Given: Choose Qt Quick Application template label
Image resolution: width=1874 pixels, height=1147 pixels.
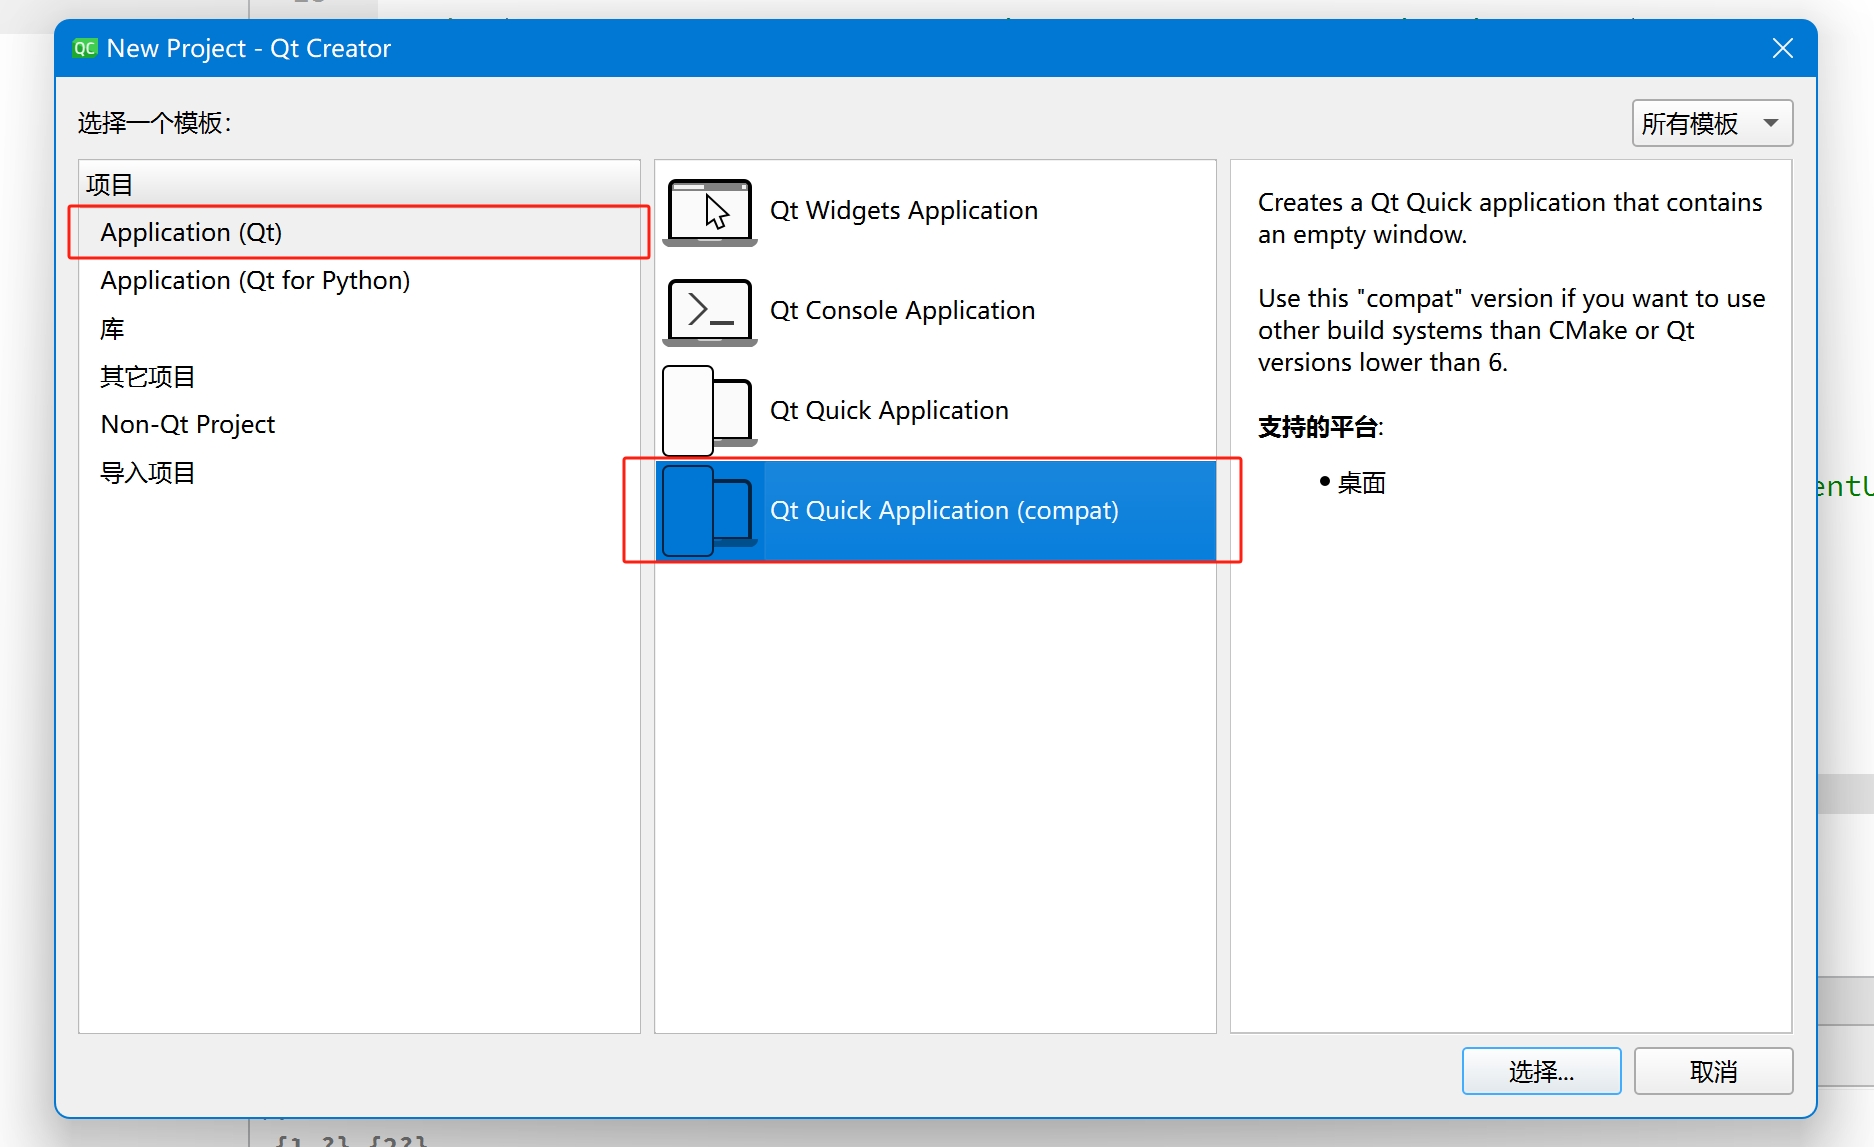Looking at the screenshot, I should pyautogui.click(x=889, y=410).
